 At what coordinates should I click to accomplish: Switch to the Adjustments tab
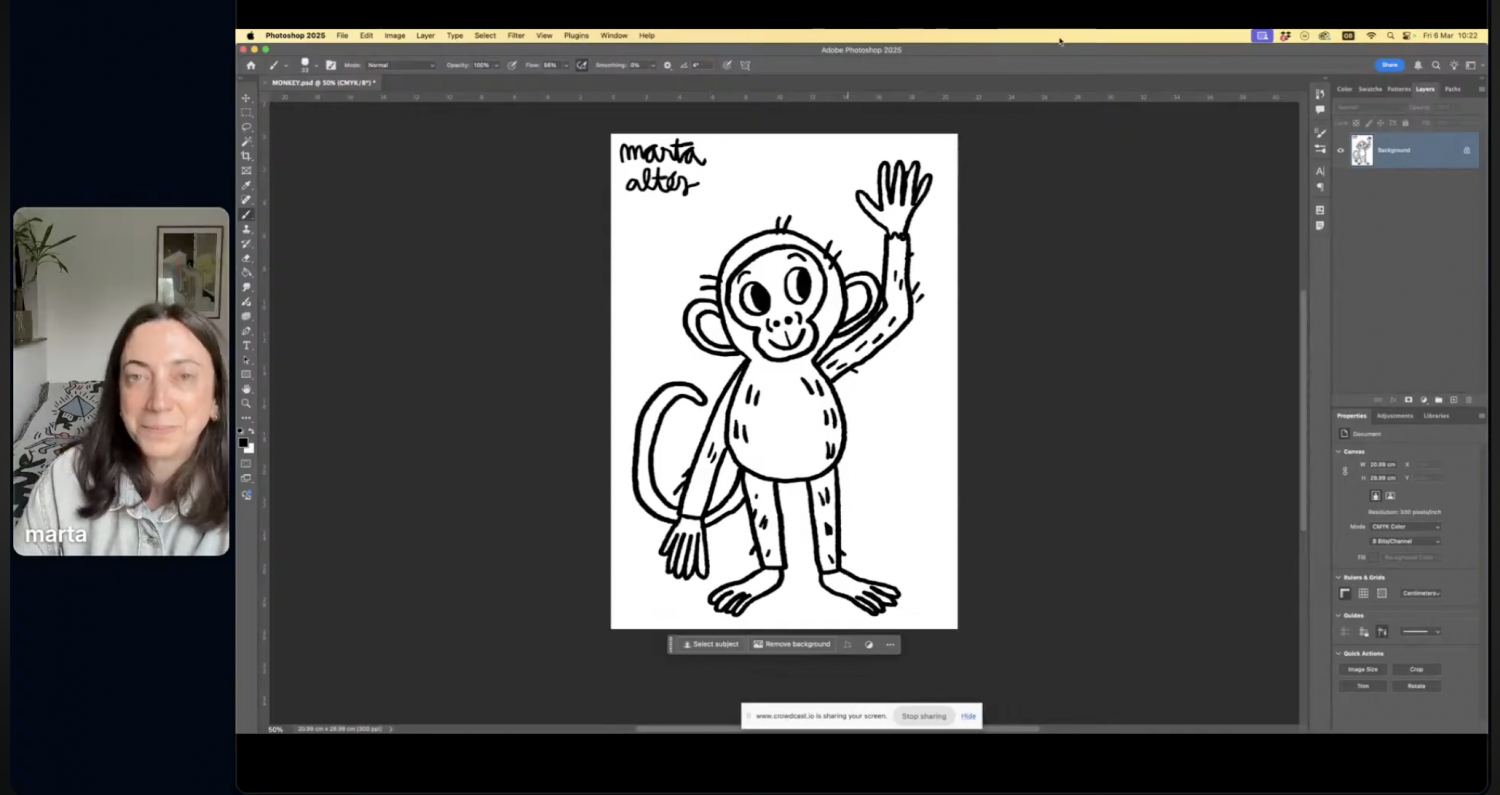(1394, 416)
